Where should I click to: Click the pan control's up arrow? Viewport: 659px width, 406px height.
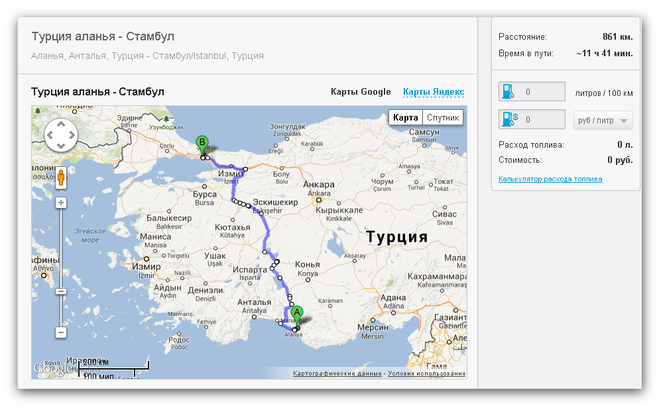coord(61,123)
